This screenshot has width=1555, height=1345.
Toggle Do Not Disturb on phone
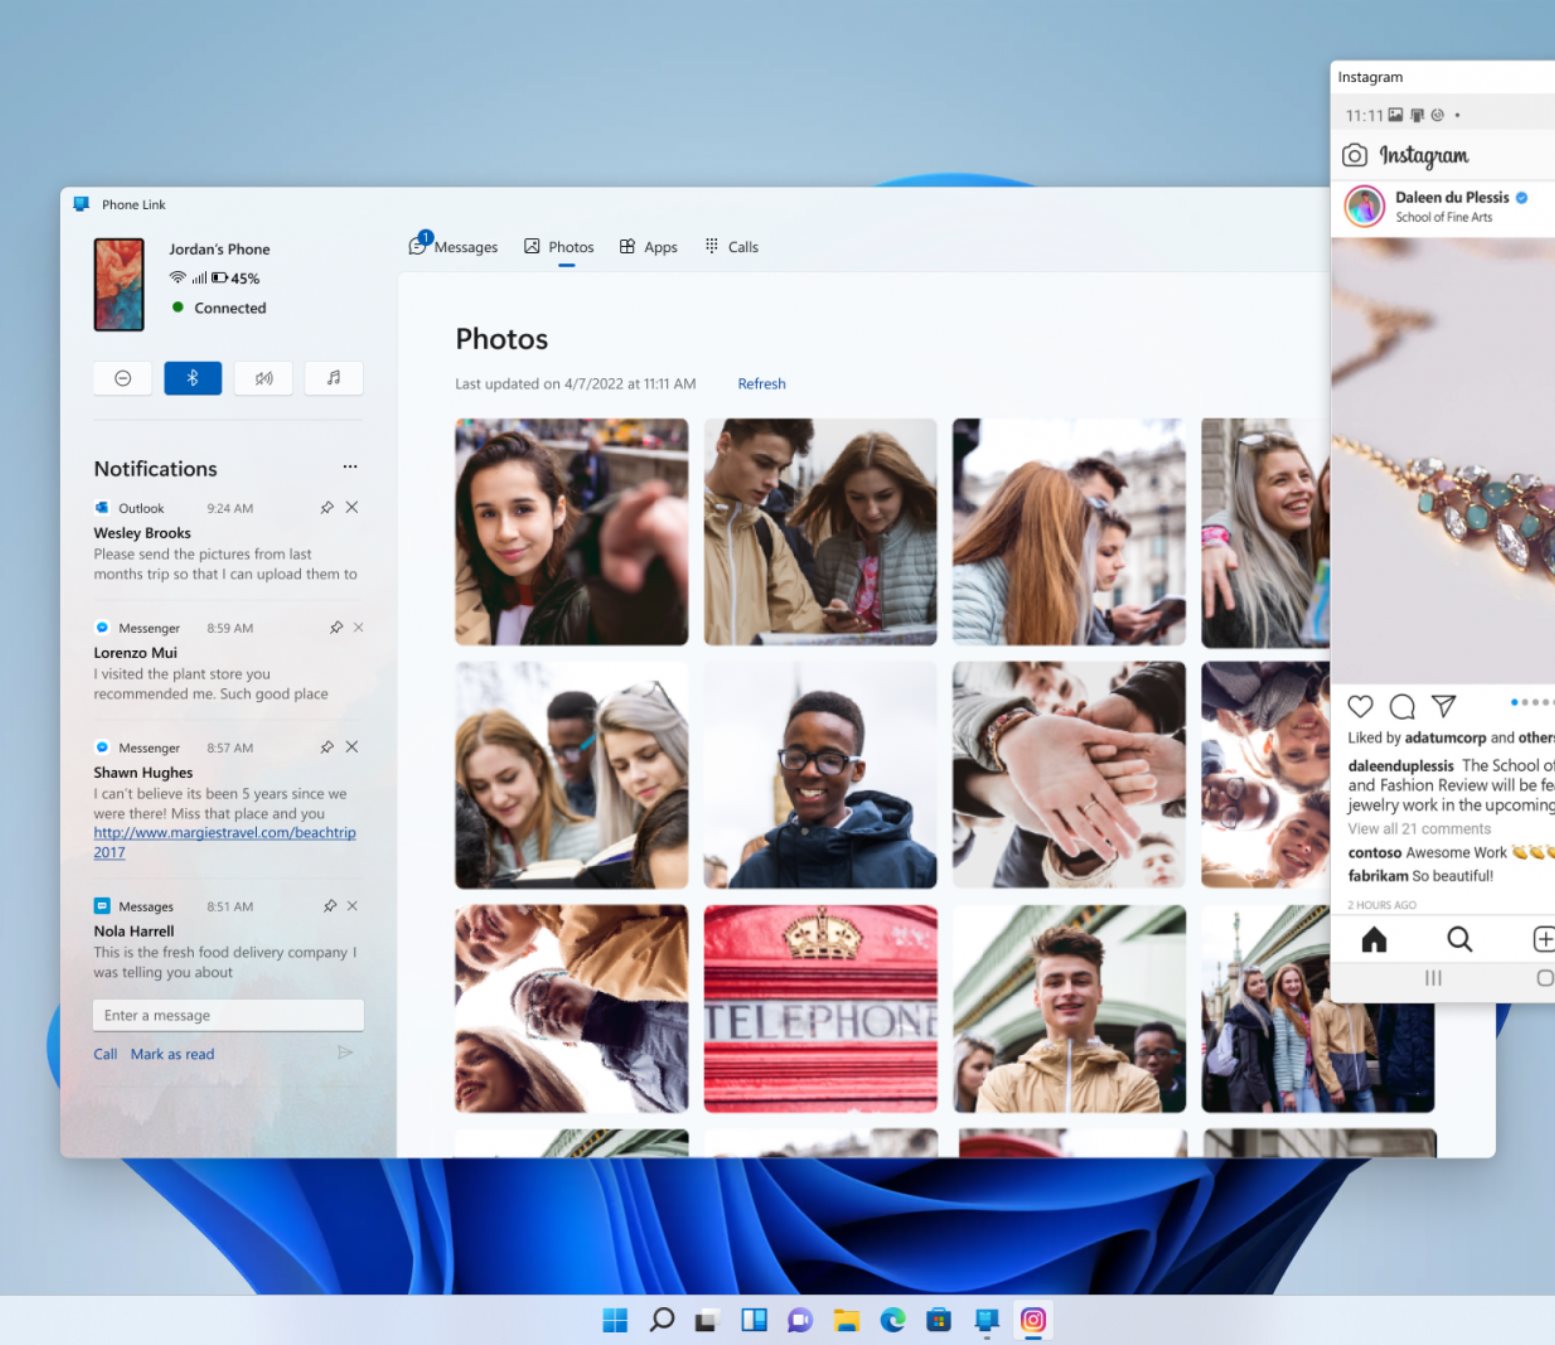pyautogui.click(x=122, y=378)
